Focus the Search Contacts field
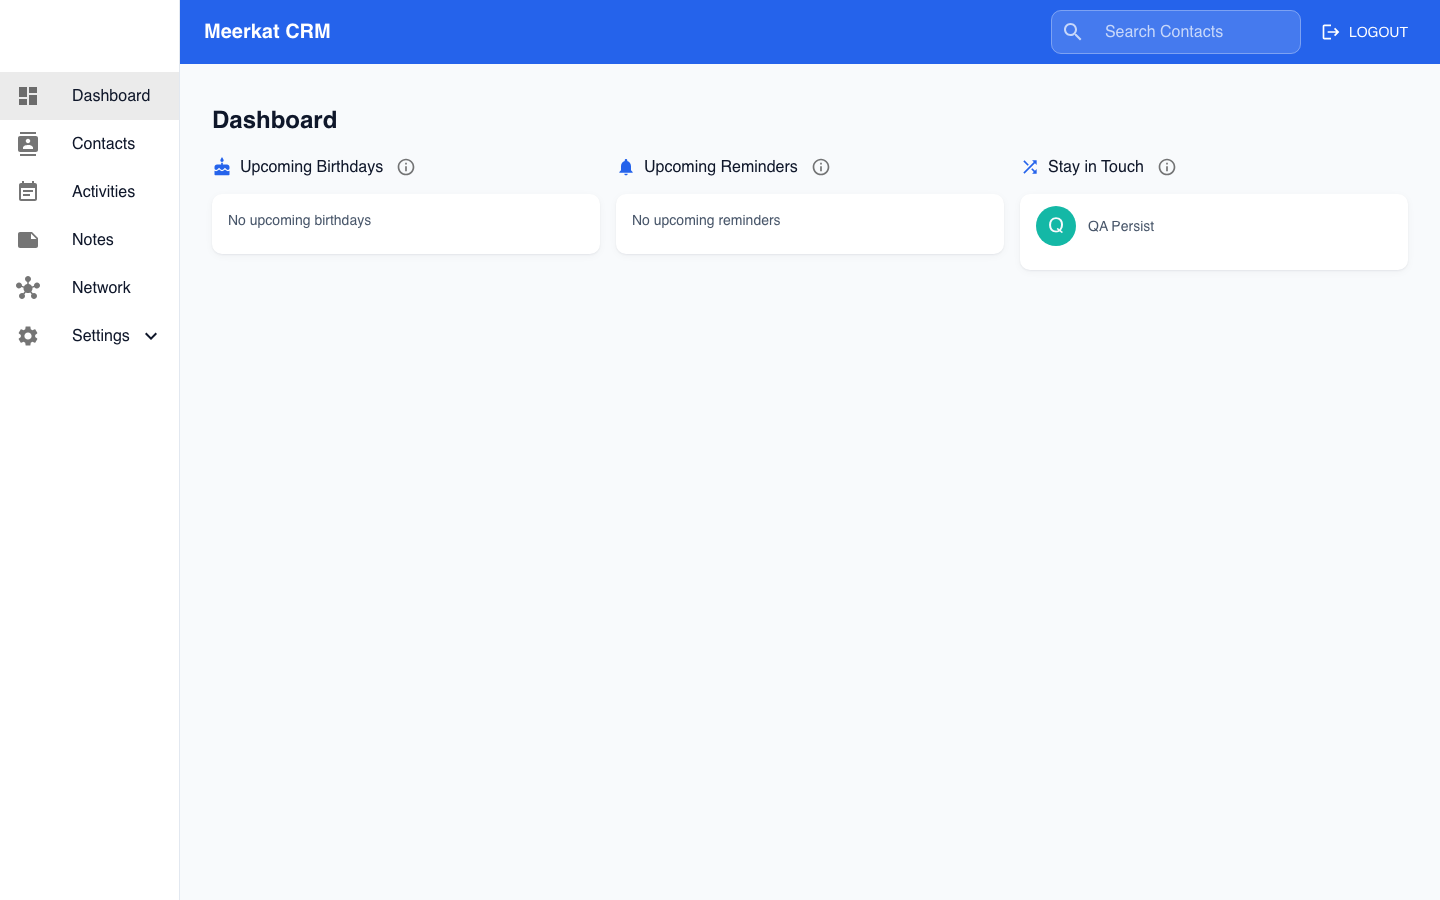 (1176, 32)
